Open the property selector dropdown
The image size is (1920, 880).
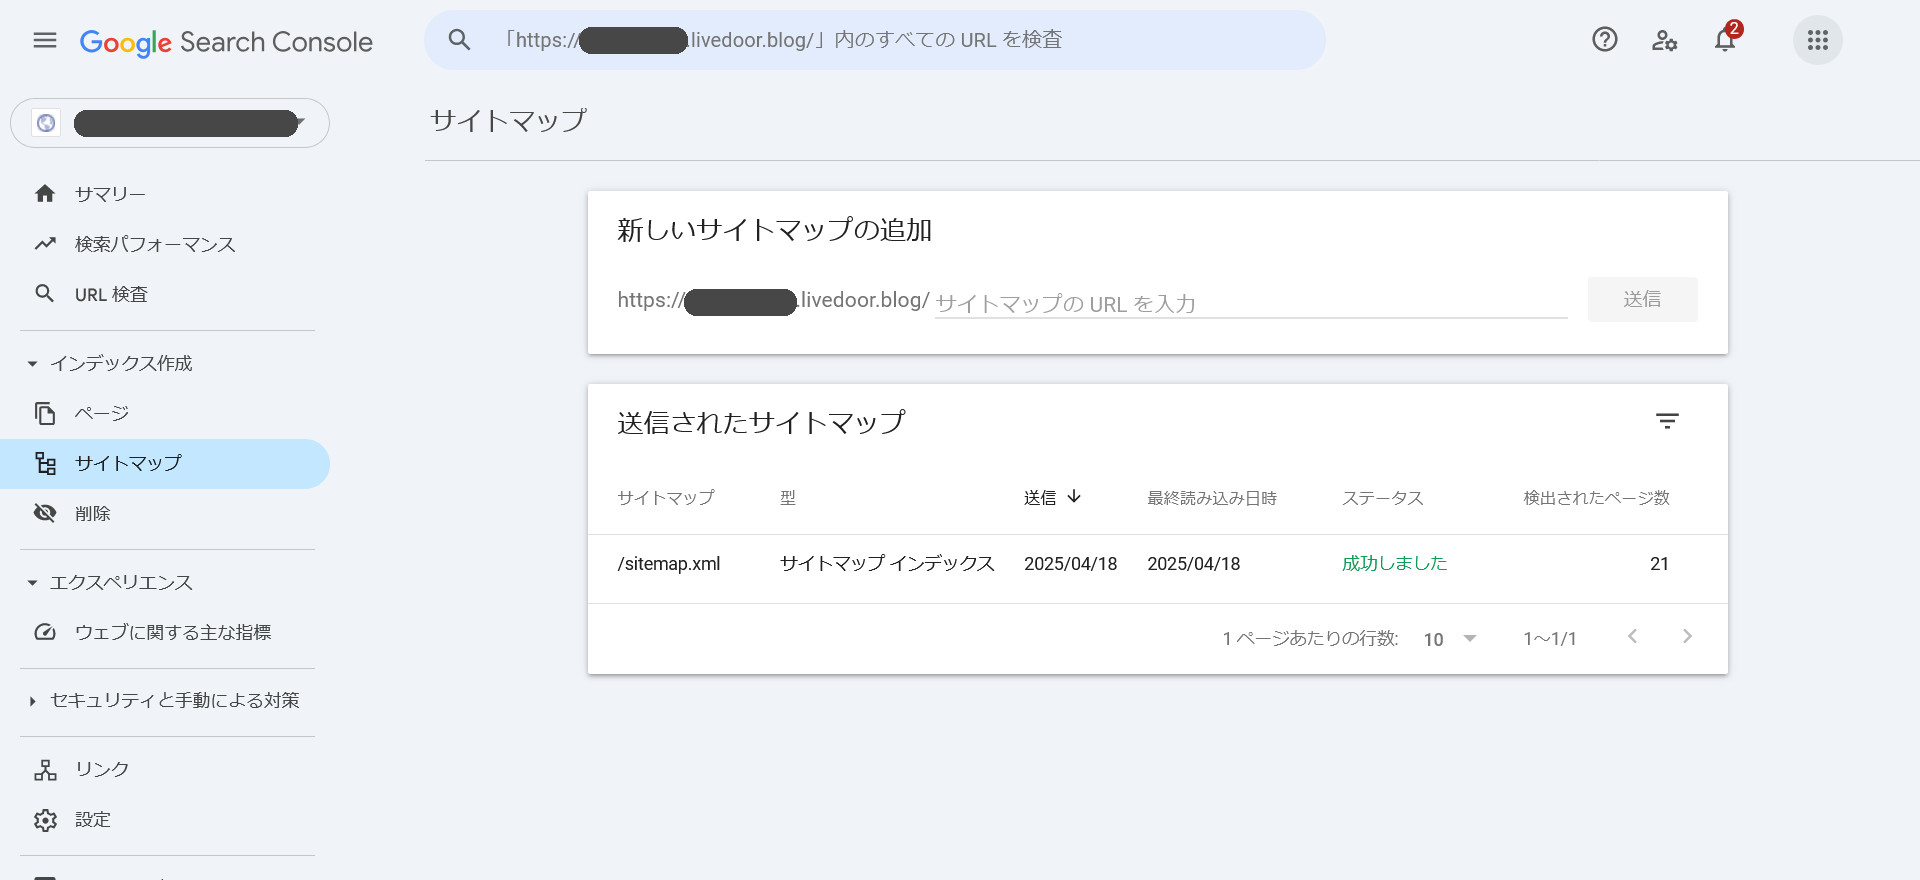170,123
